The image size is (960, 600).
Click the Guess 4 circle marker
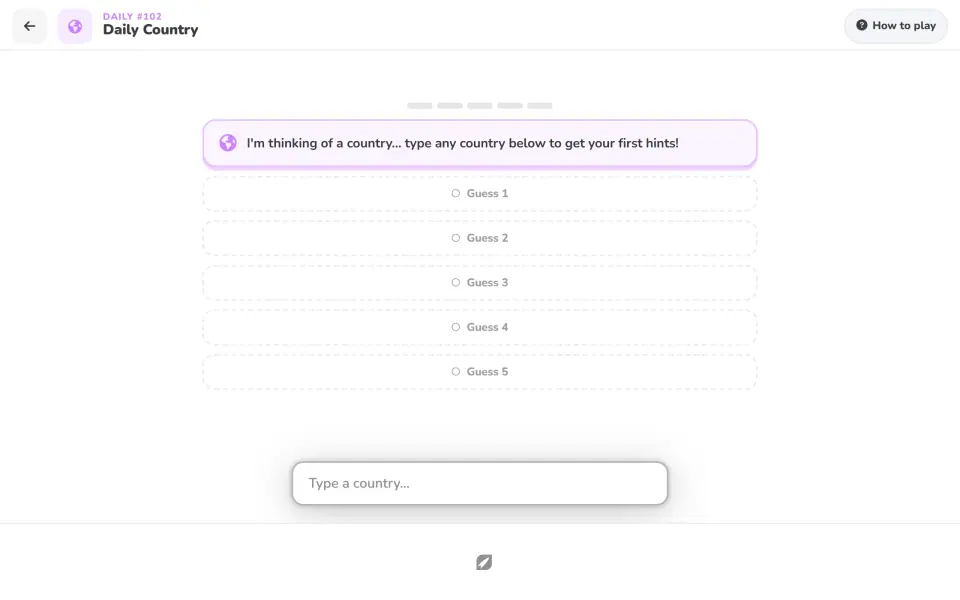456,327
